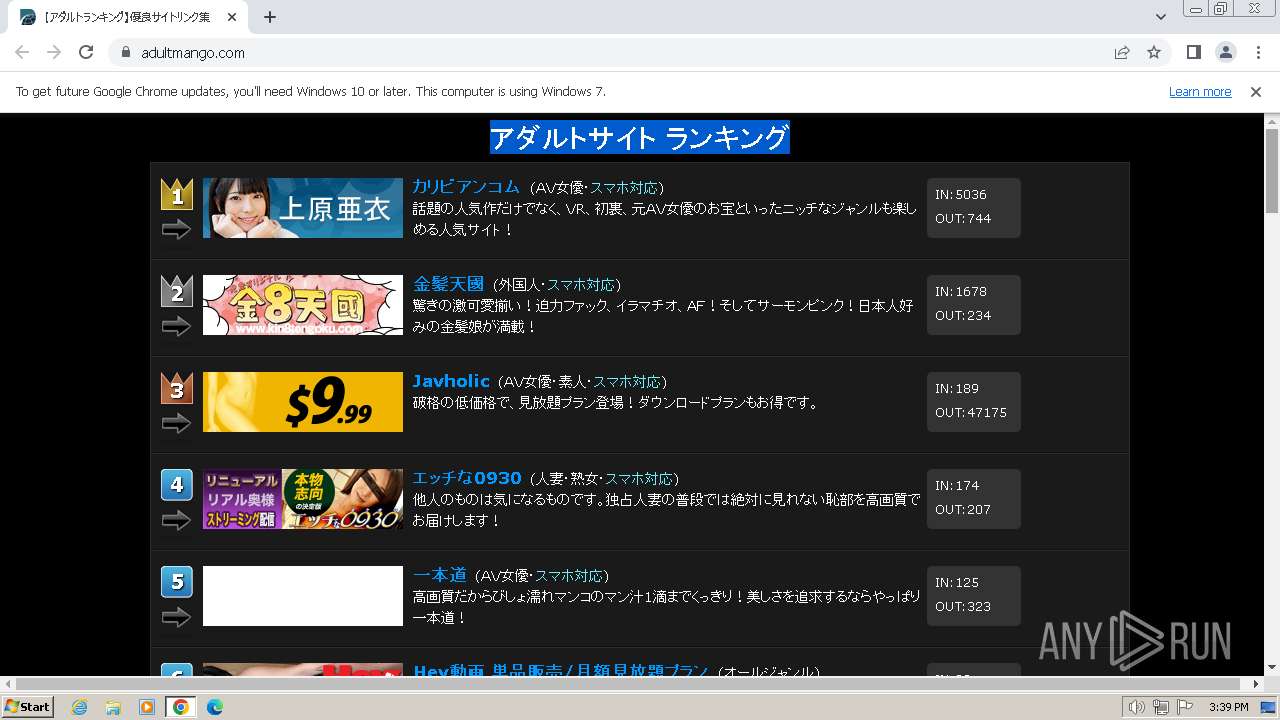
Task: Click the rank 5 blue badge
Action: coord(177,582)
